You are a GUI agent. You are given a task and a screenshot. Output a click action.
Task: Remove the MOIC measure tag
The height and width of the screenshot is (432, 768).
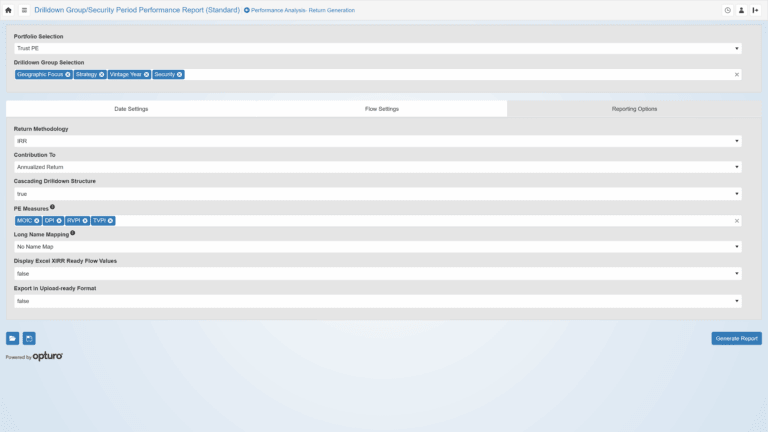pyautogui.click(x=37, y=220)
